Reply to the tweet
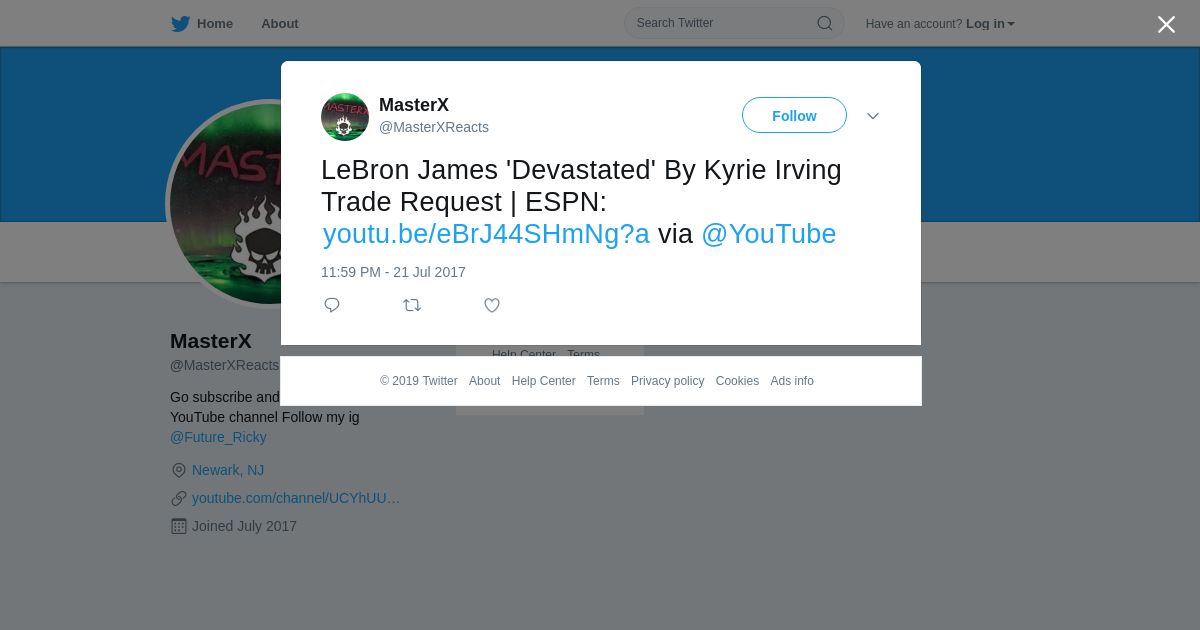The height and width of the screenshot is (630, 1200). pyautogui.click(x=332, y=305)
